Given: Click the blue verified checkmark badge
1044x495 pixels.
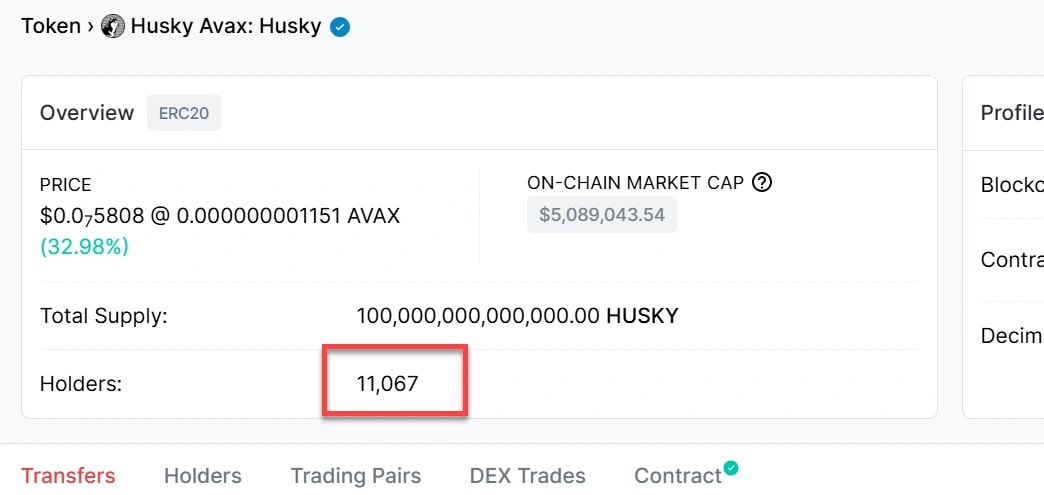Looking at the screenshot, I should pos(340,27).
